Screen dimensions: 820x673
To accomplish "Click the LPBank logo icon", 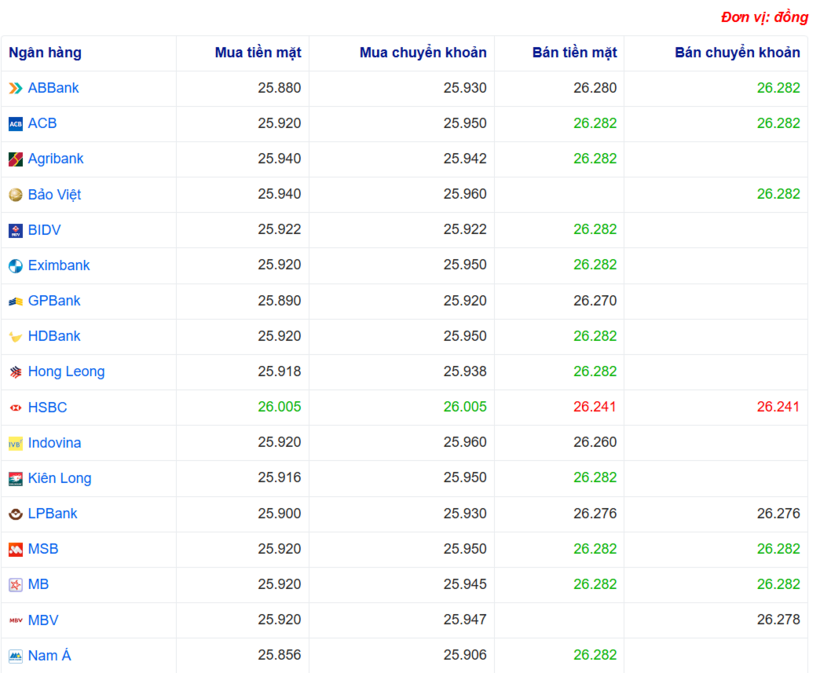I will coord(15,514).
